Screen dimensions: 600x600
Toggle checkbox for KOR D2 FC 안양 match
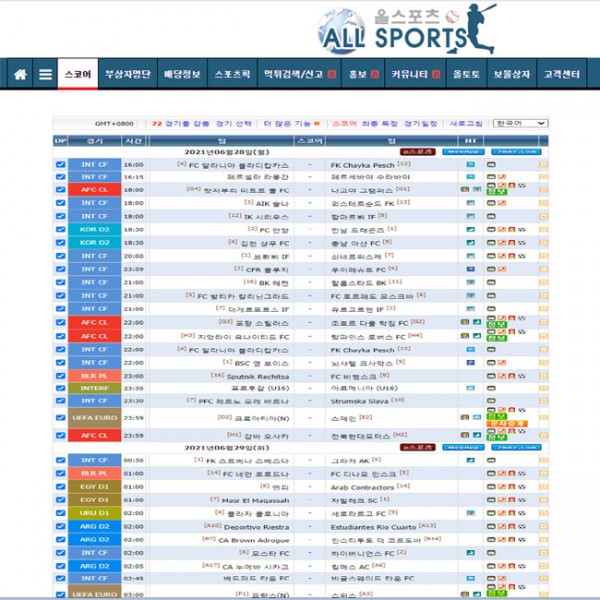[x=60, y=229]
